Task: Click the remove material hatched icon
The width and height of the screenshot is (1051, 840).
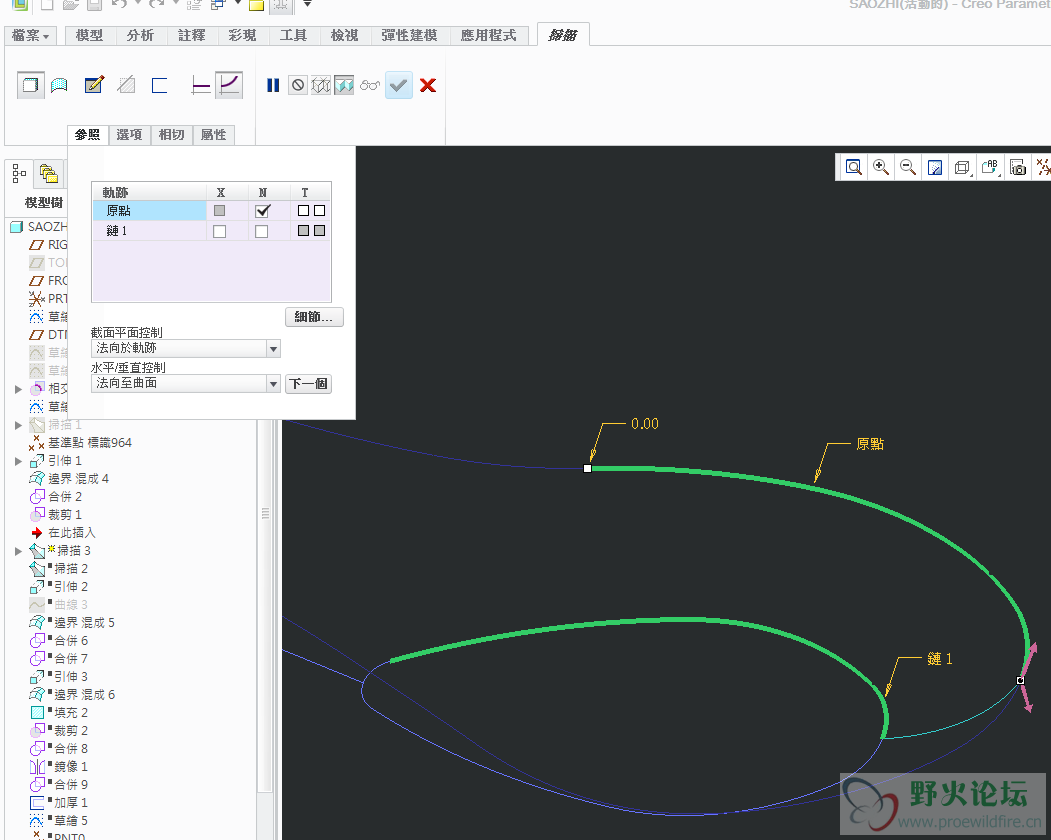Action: 126,85
